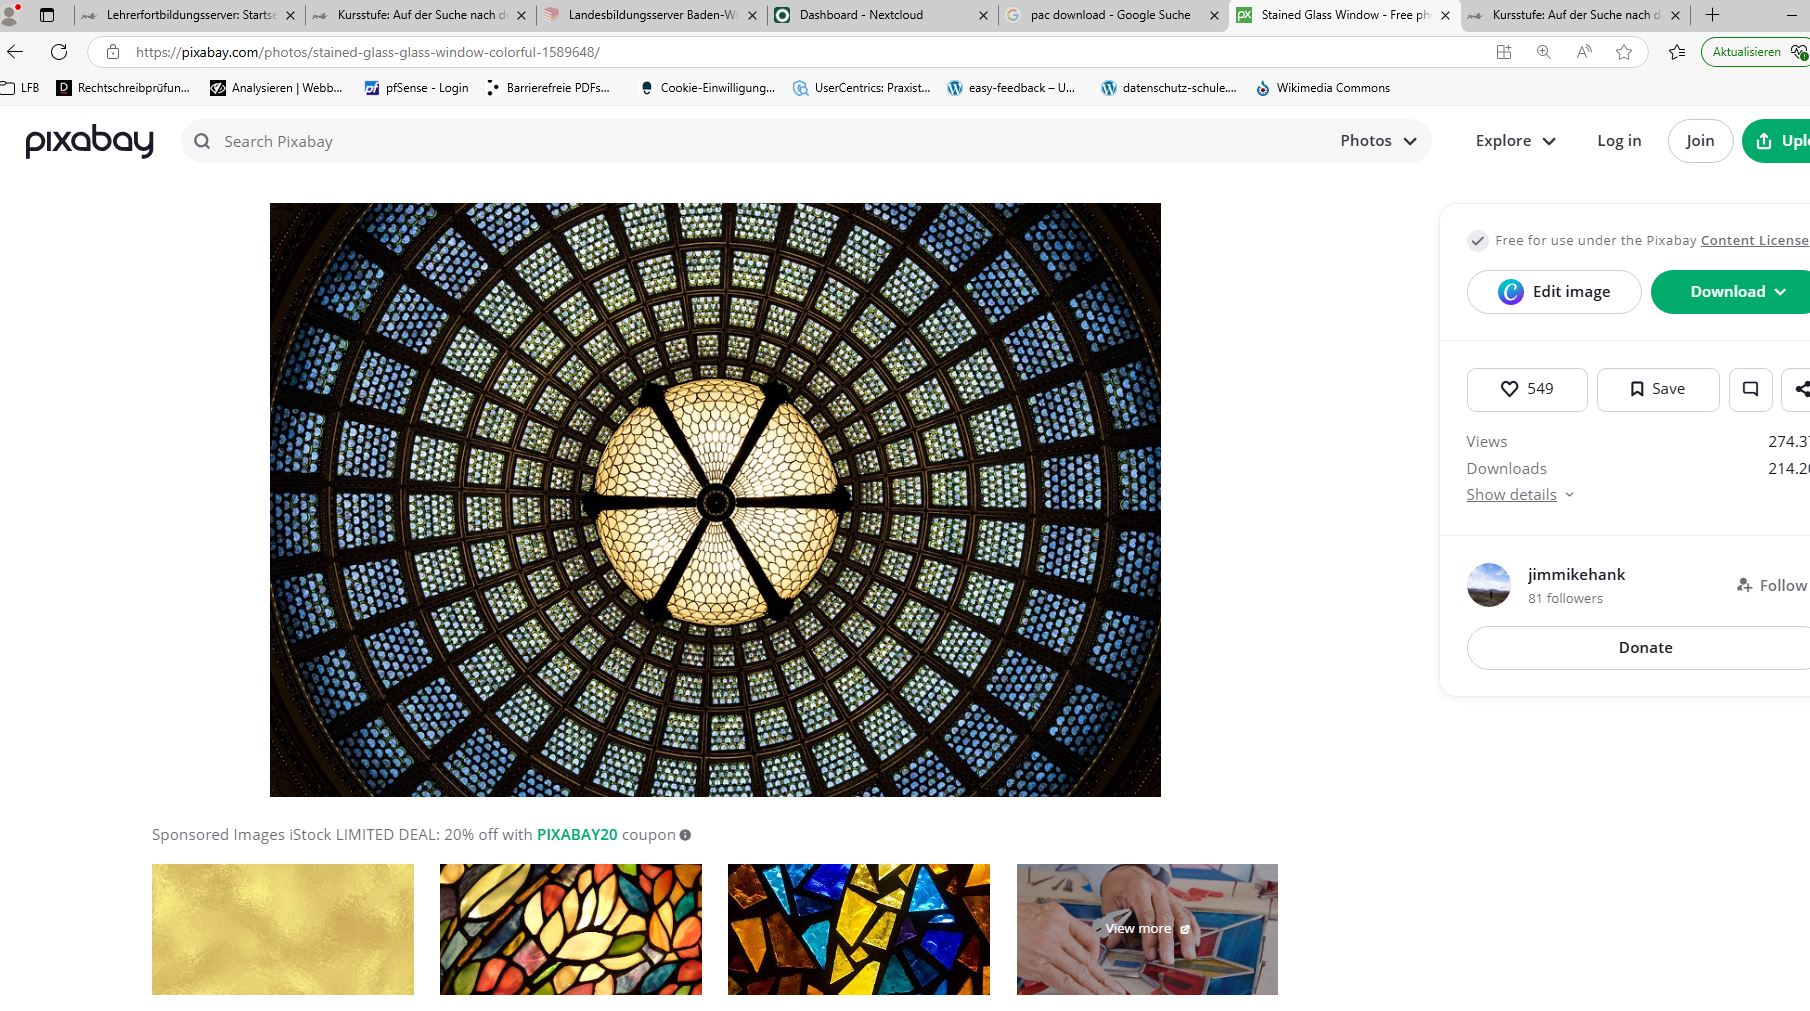
Task: Switch to pac download Google tab
Action: point(1112,15)
